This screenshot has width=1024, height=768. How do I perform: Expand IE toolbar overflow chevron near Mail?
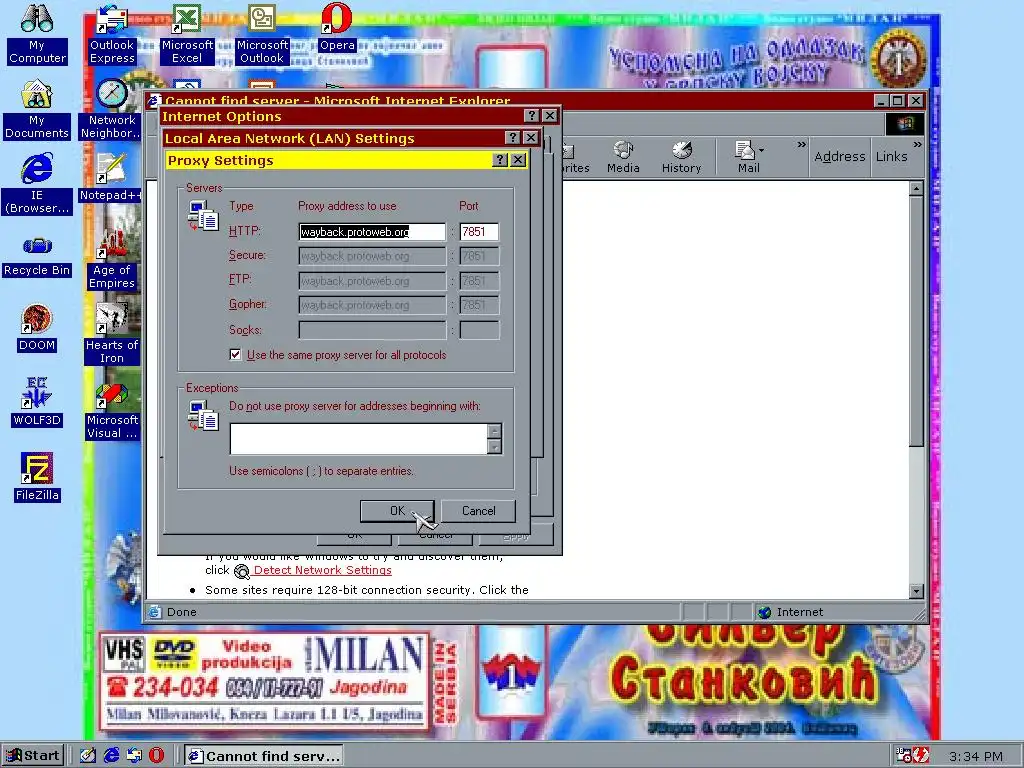(801, 144)
